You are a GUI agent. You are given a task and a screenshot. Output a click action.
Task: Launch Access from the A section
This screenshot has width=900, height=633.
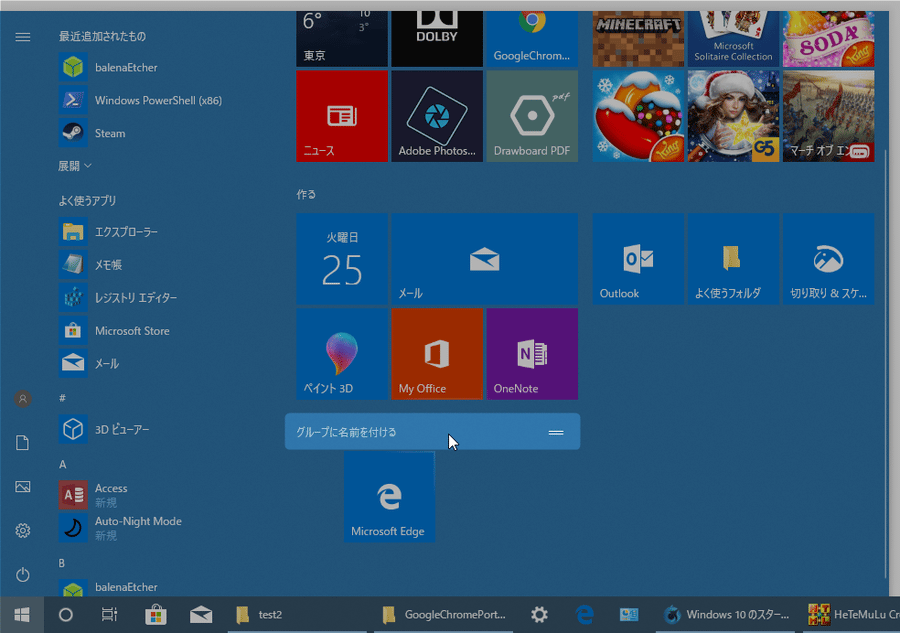[x=94, y=494]
